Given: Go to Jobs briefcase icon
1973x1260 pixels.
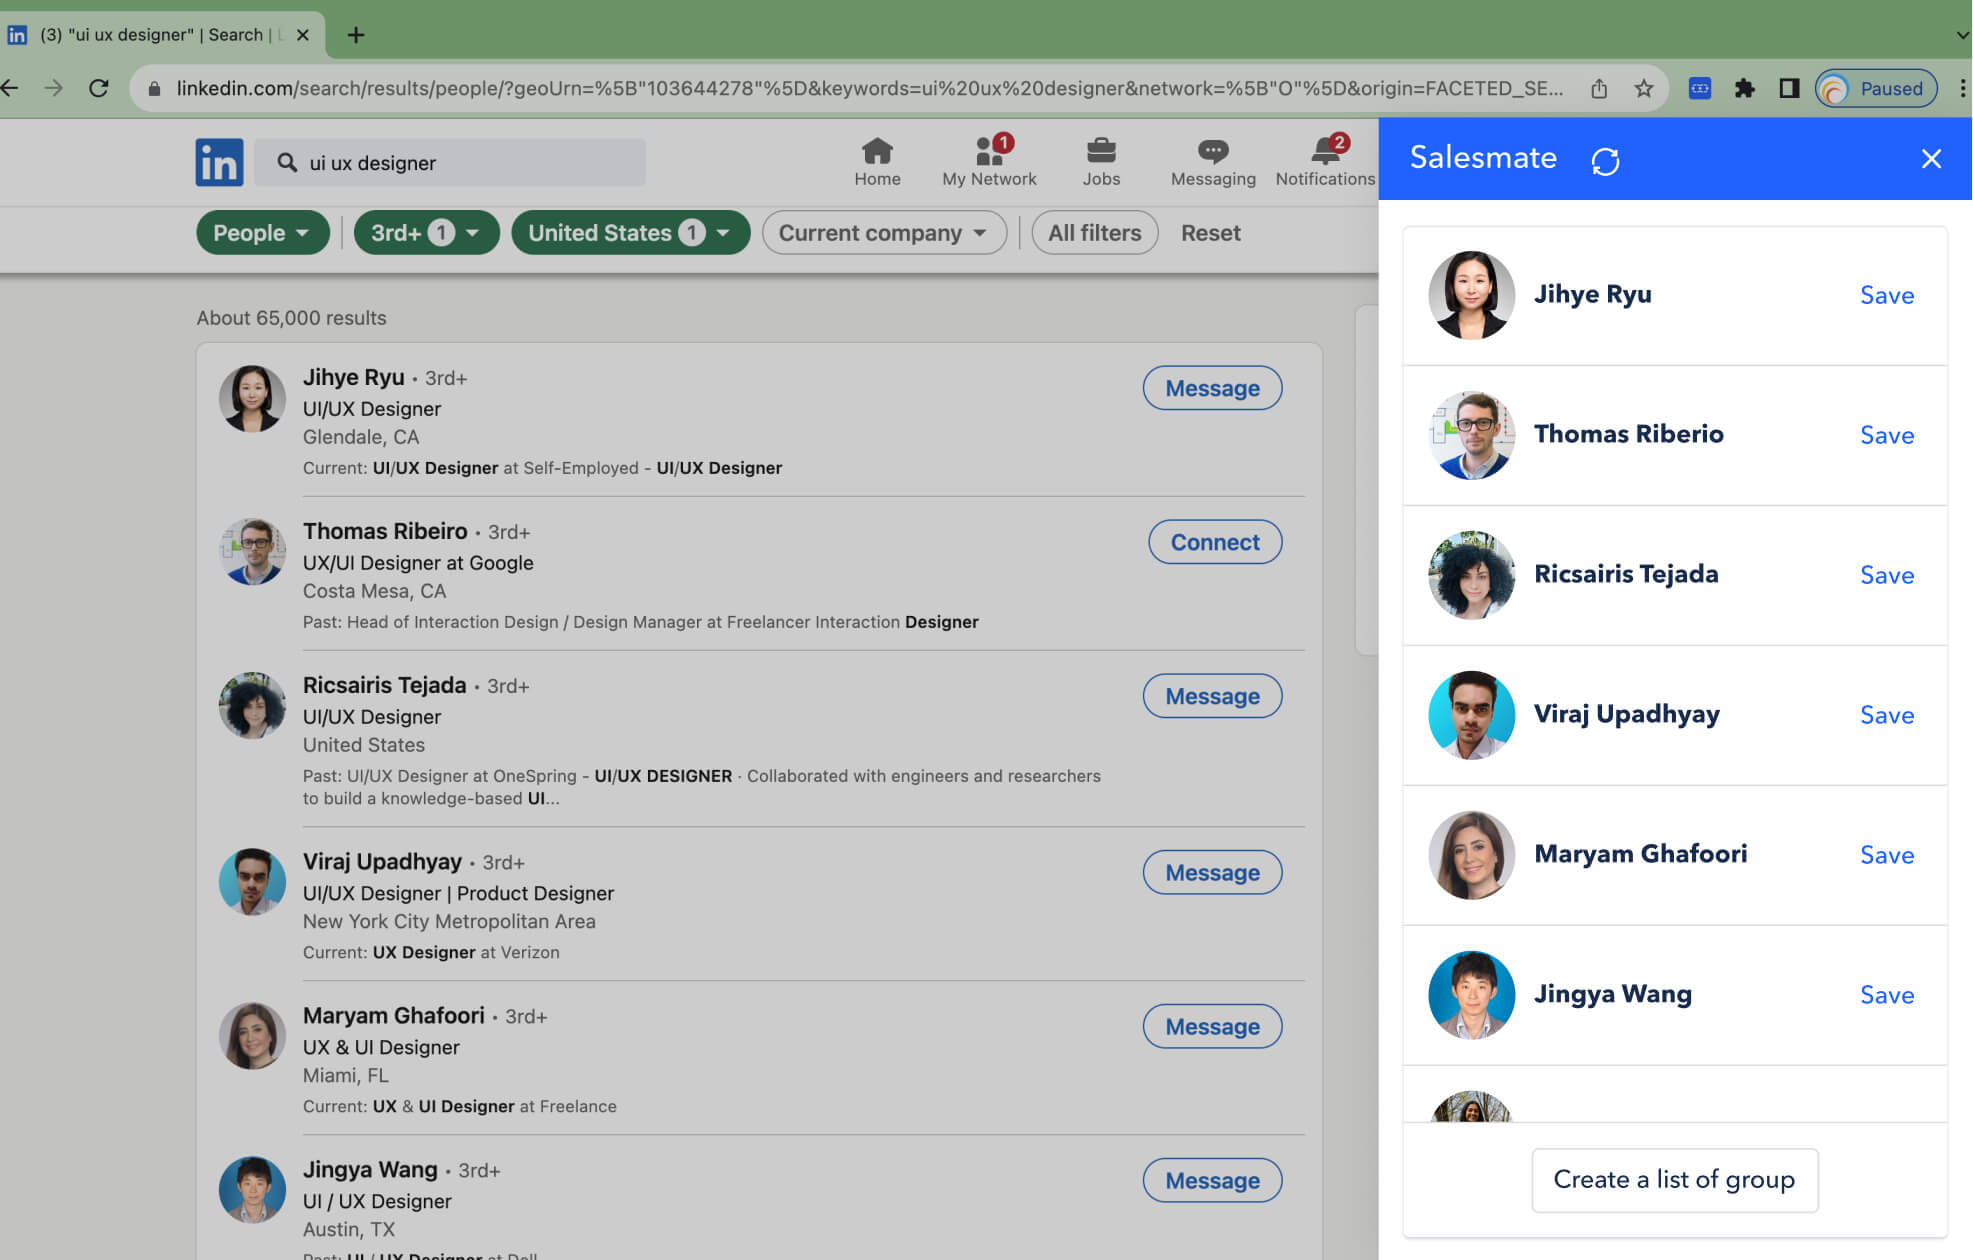Looking at the screenshot, I should pyautogui.click(x=1101, y=162).
